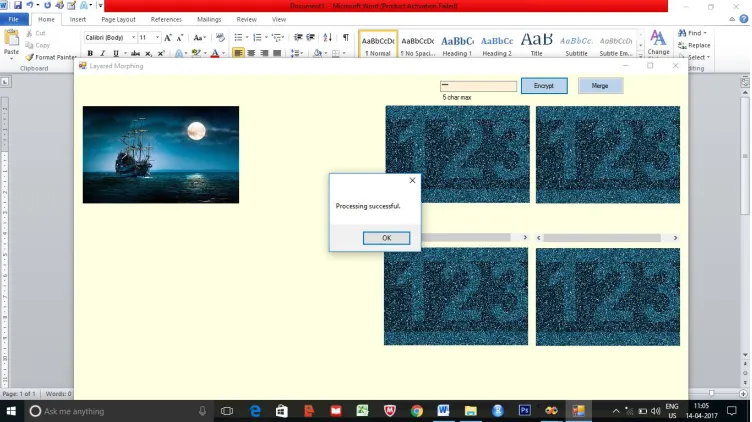Viewport: 752px width, 422px height.
Task: Open the View tab in Word
Action: (279, 19)
